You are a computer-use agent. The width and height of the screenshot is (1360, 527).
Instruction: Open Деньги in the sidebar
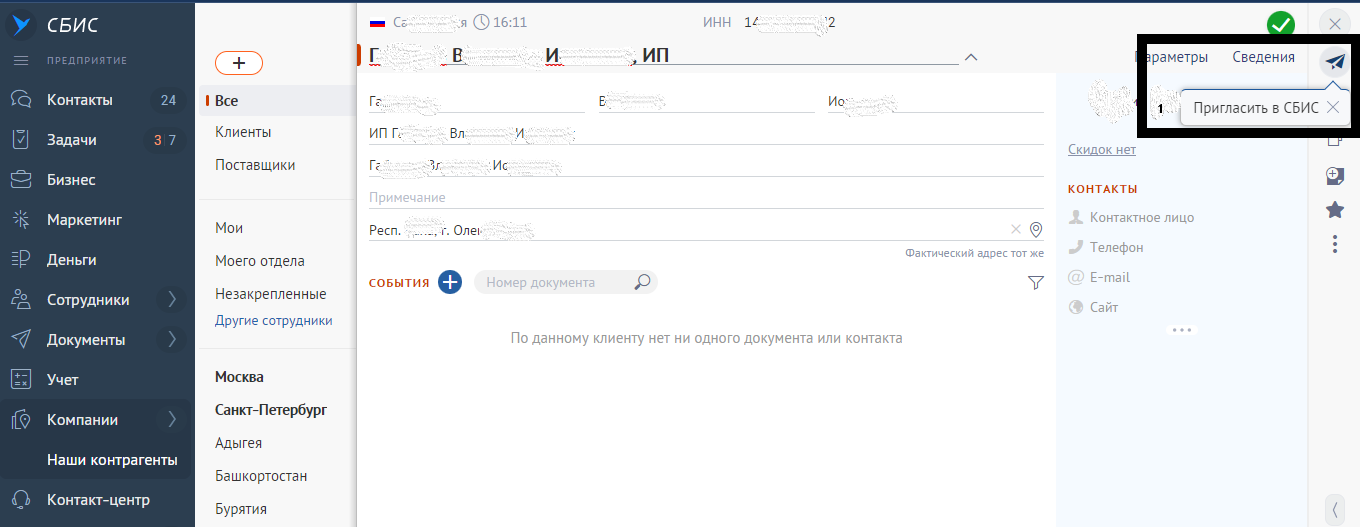tap(72, 260)
